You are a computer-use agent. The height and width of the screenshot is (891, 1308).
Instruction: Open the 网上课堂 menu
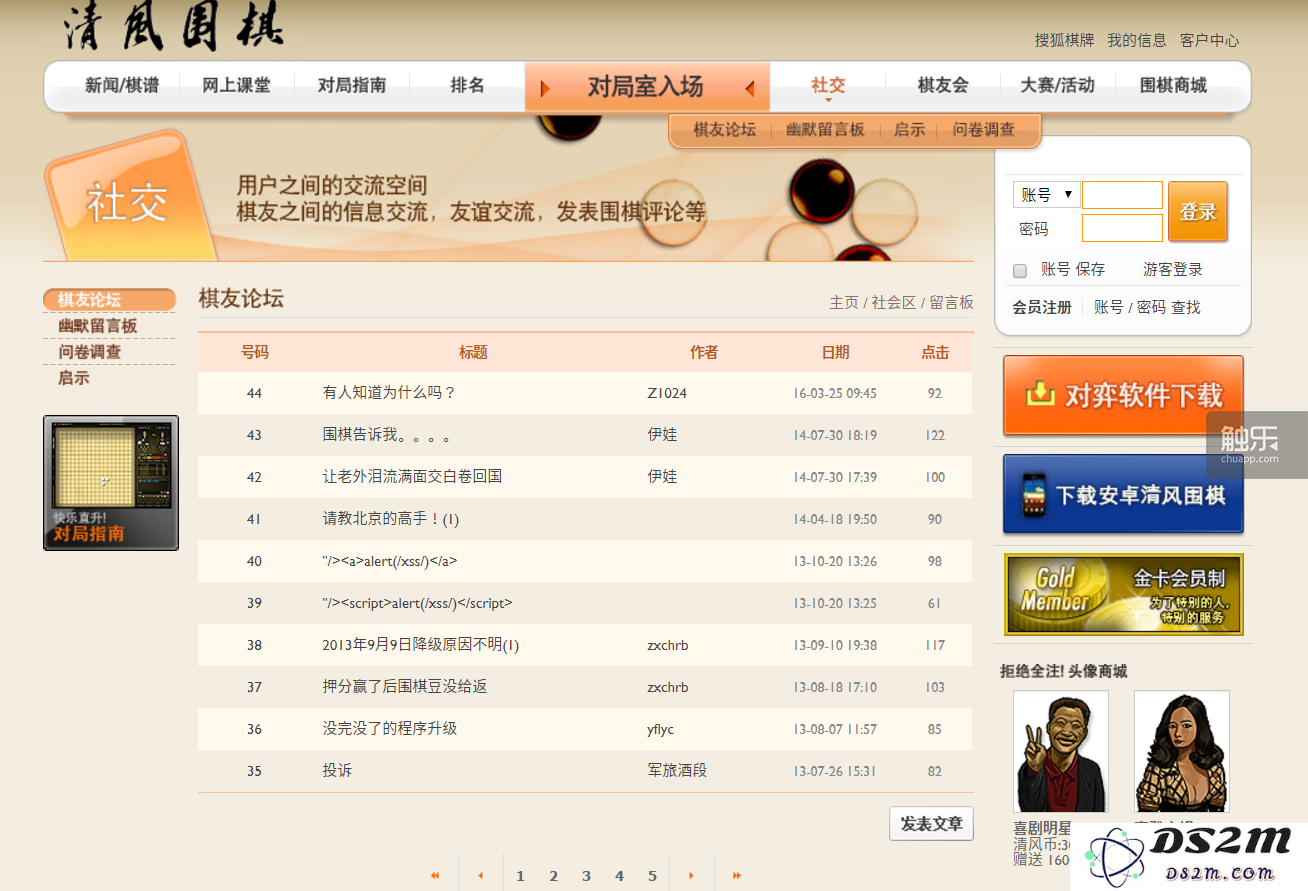tap(236, 86)
